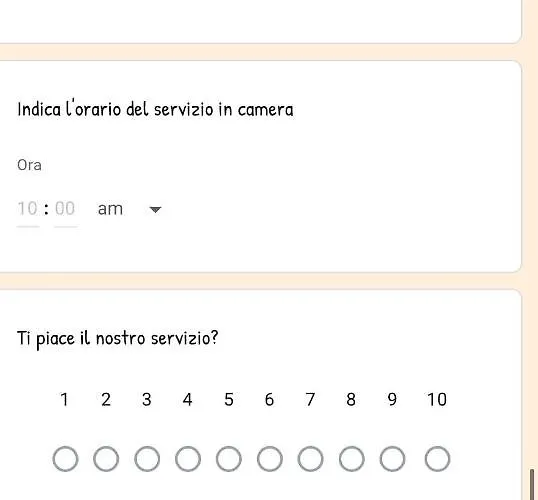Select rating 3 radio button

[x=147, y=459]
